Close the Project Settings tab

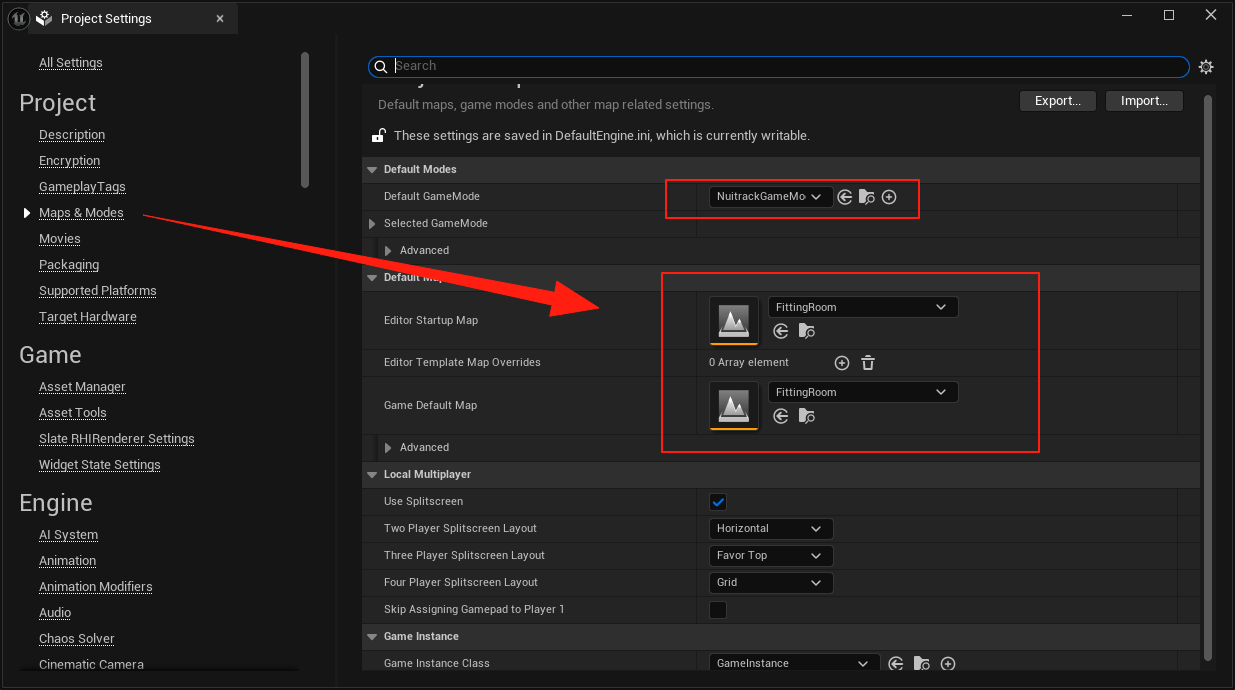pyautogui.click(x=220, y=19)
